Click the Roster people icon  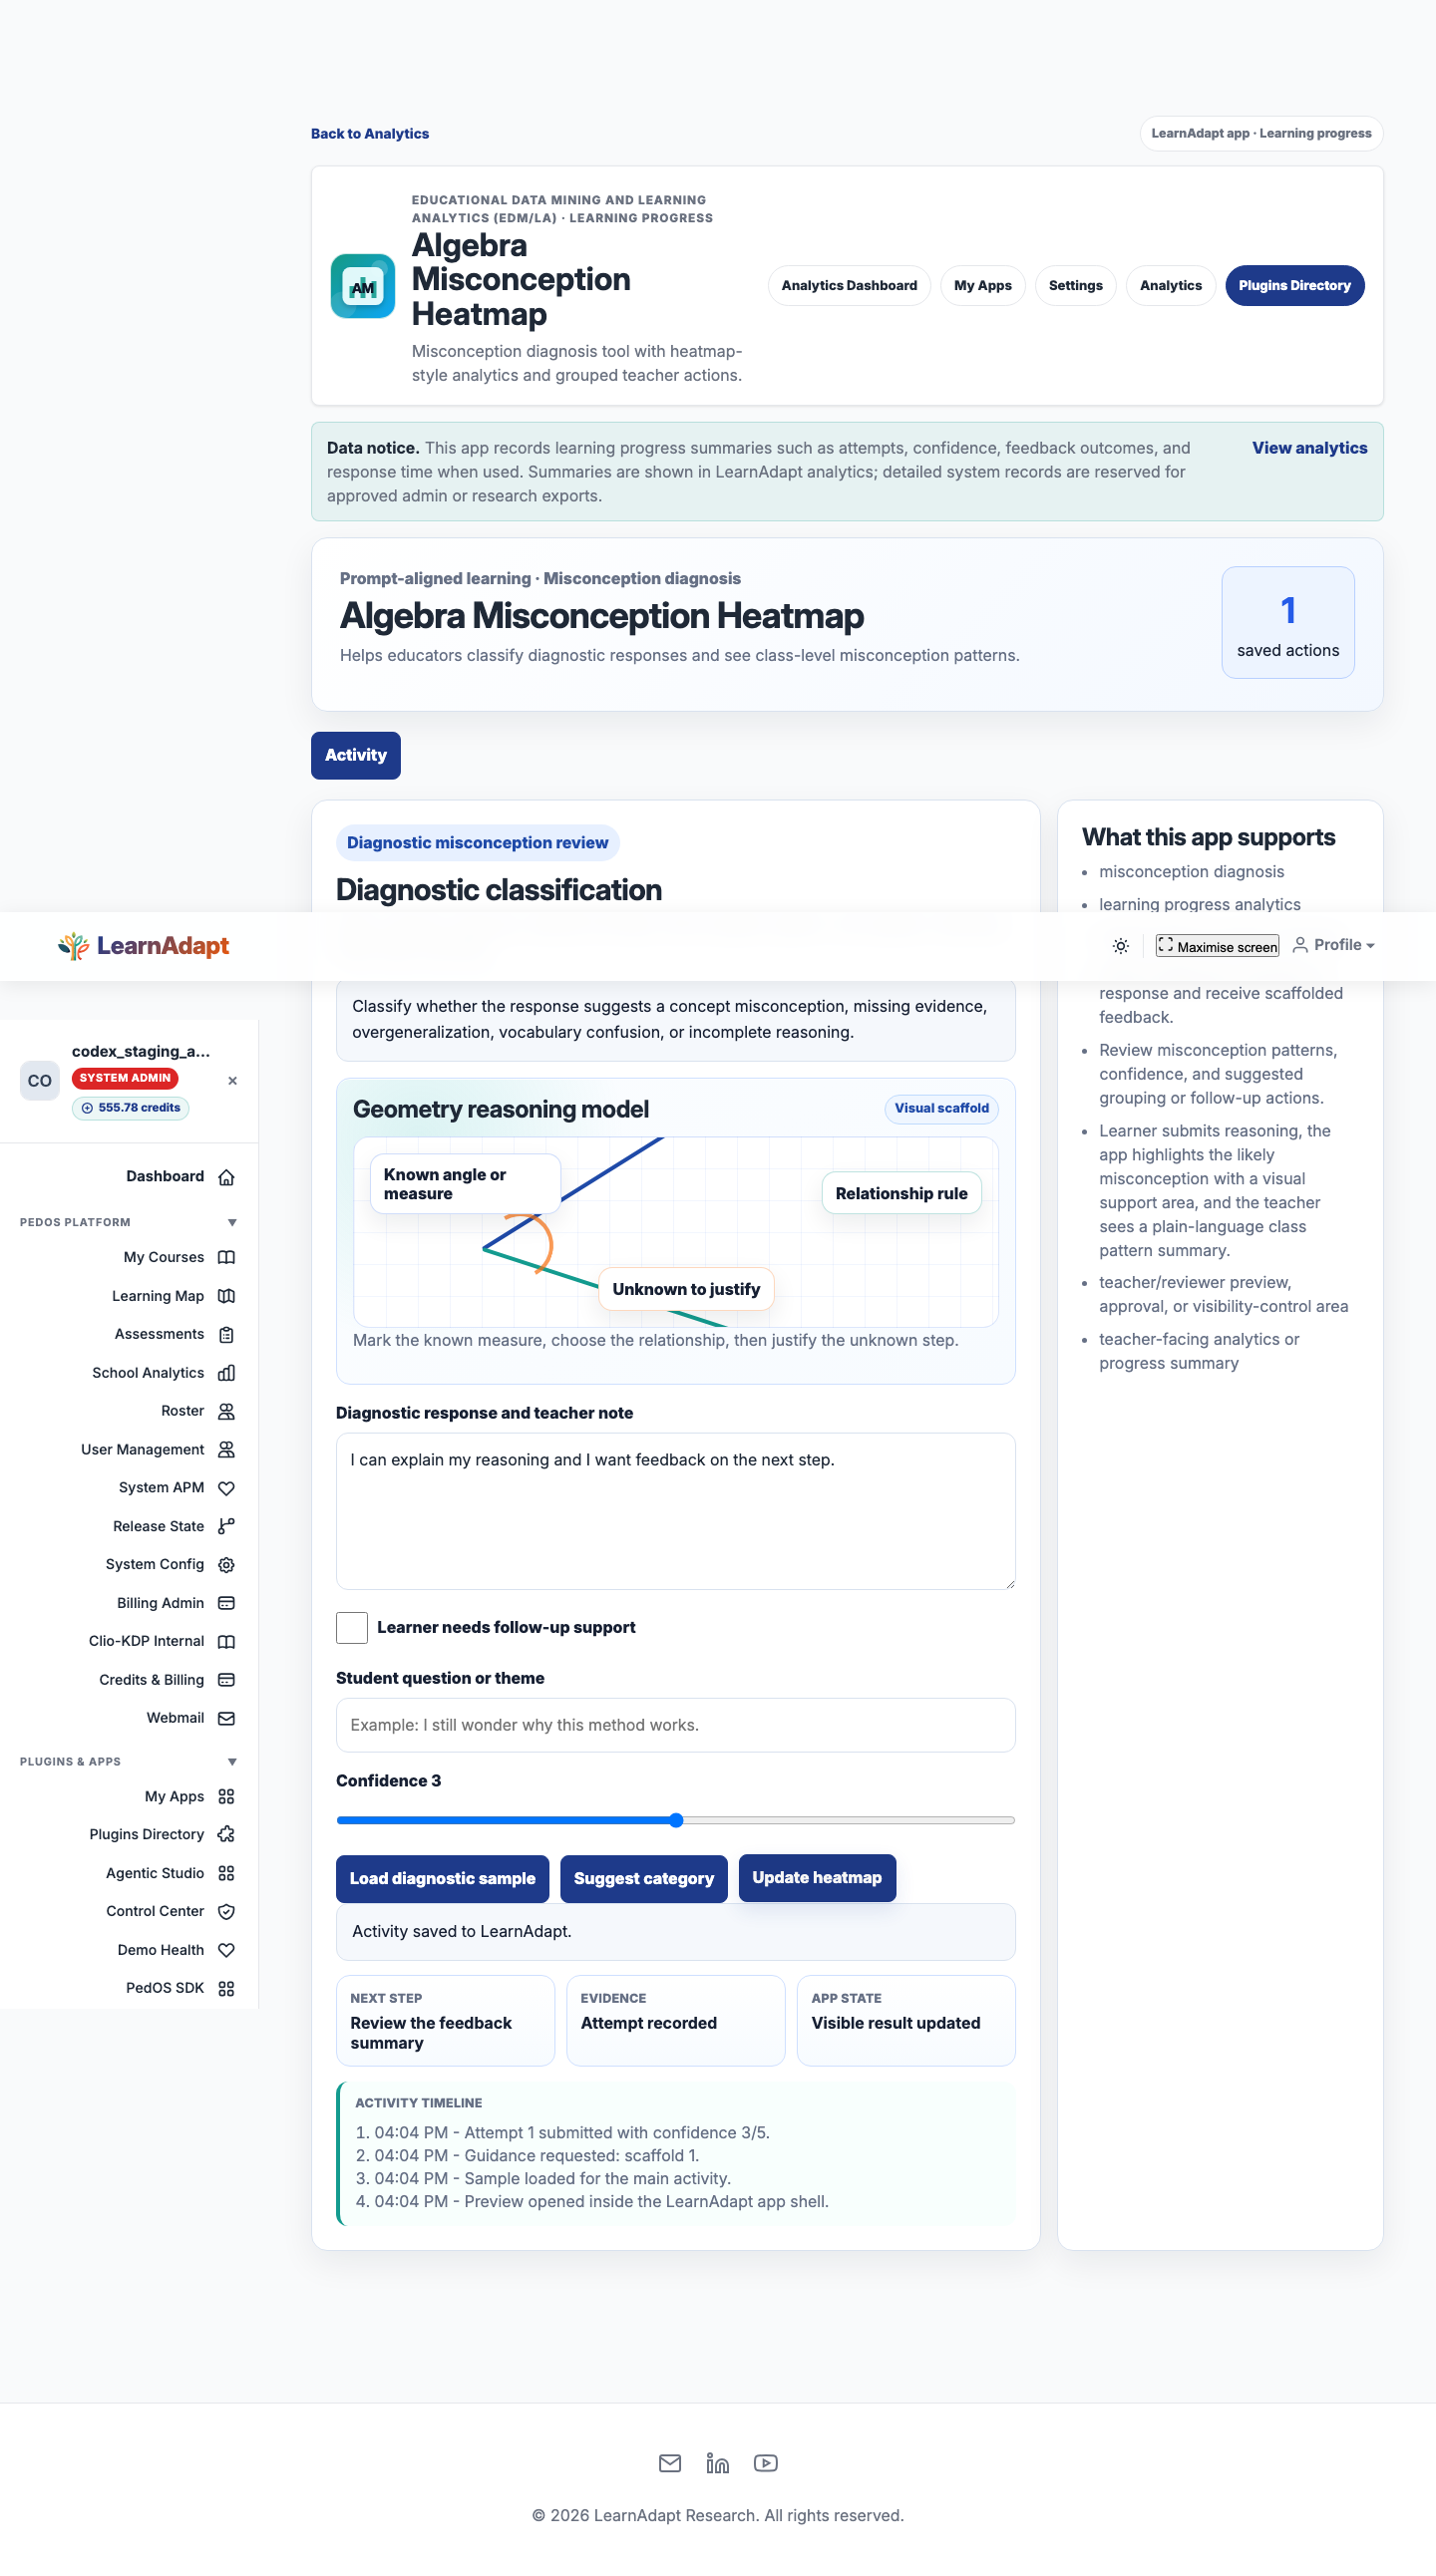(226, 1411)
